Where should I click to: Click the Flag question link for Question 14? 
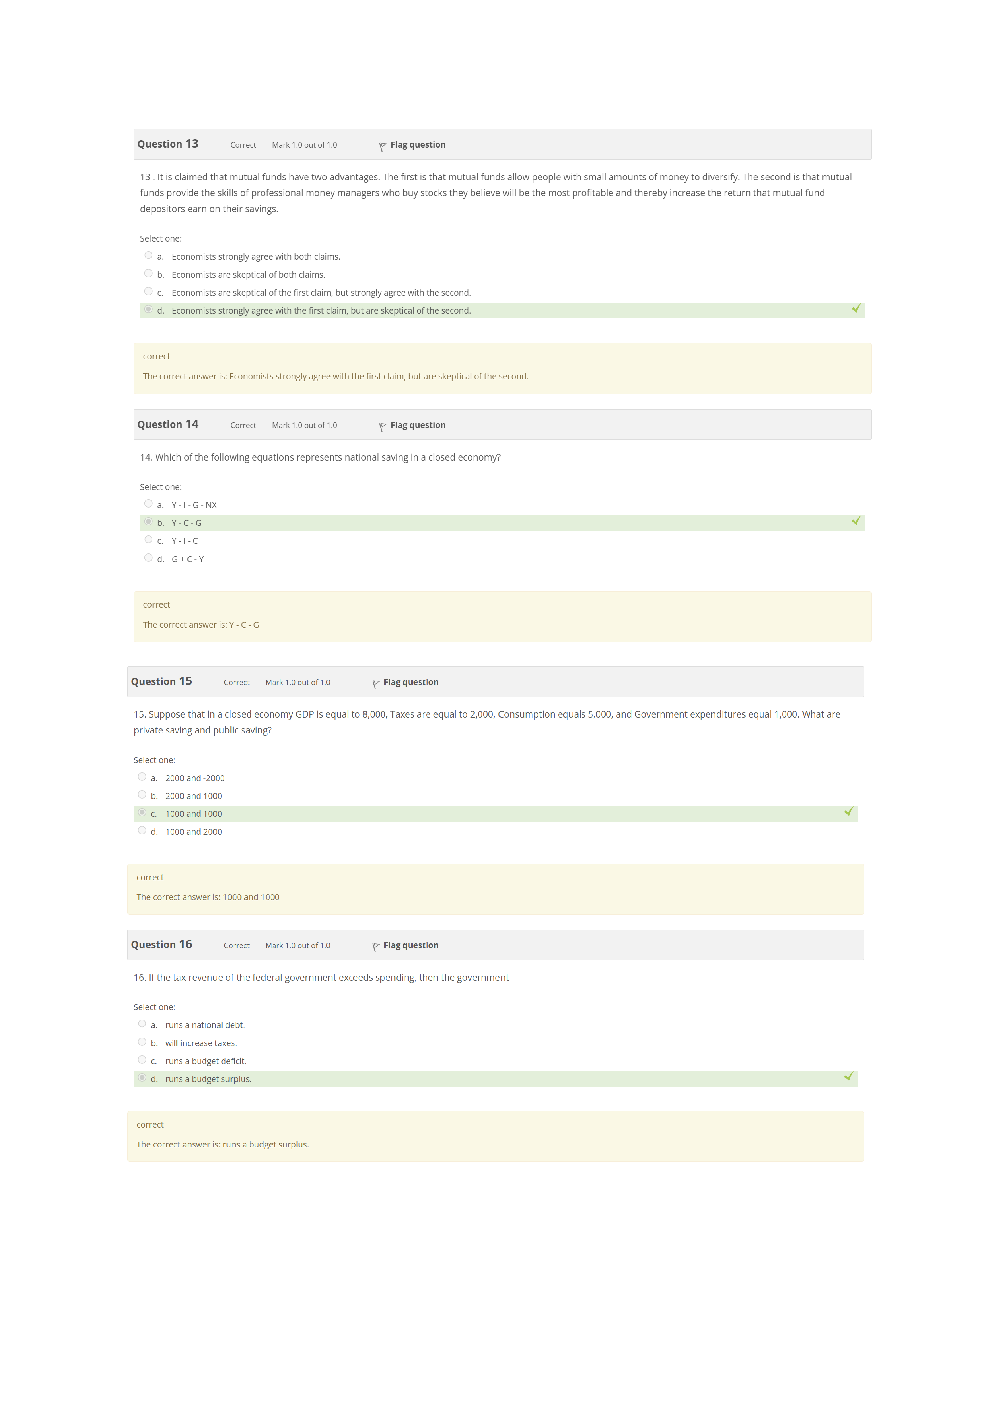pyautogui.click(x=418, y=425)
